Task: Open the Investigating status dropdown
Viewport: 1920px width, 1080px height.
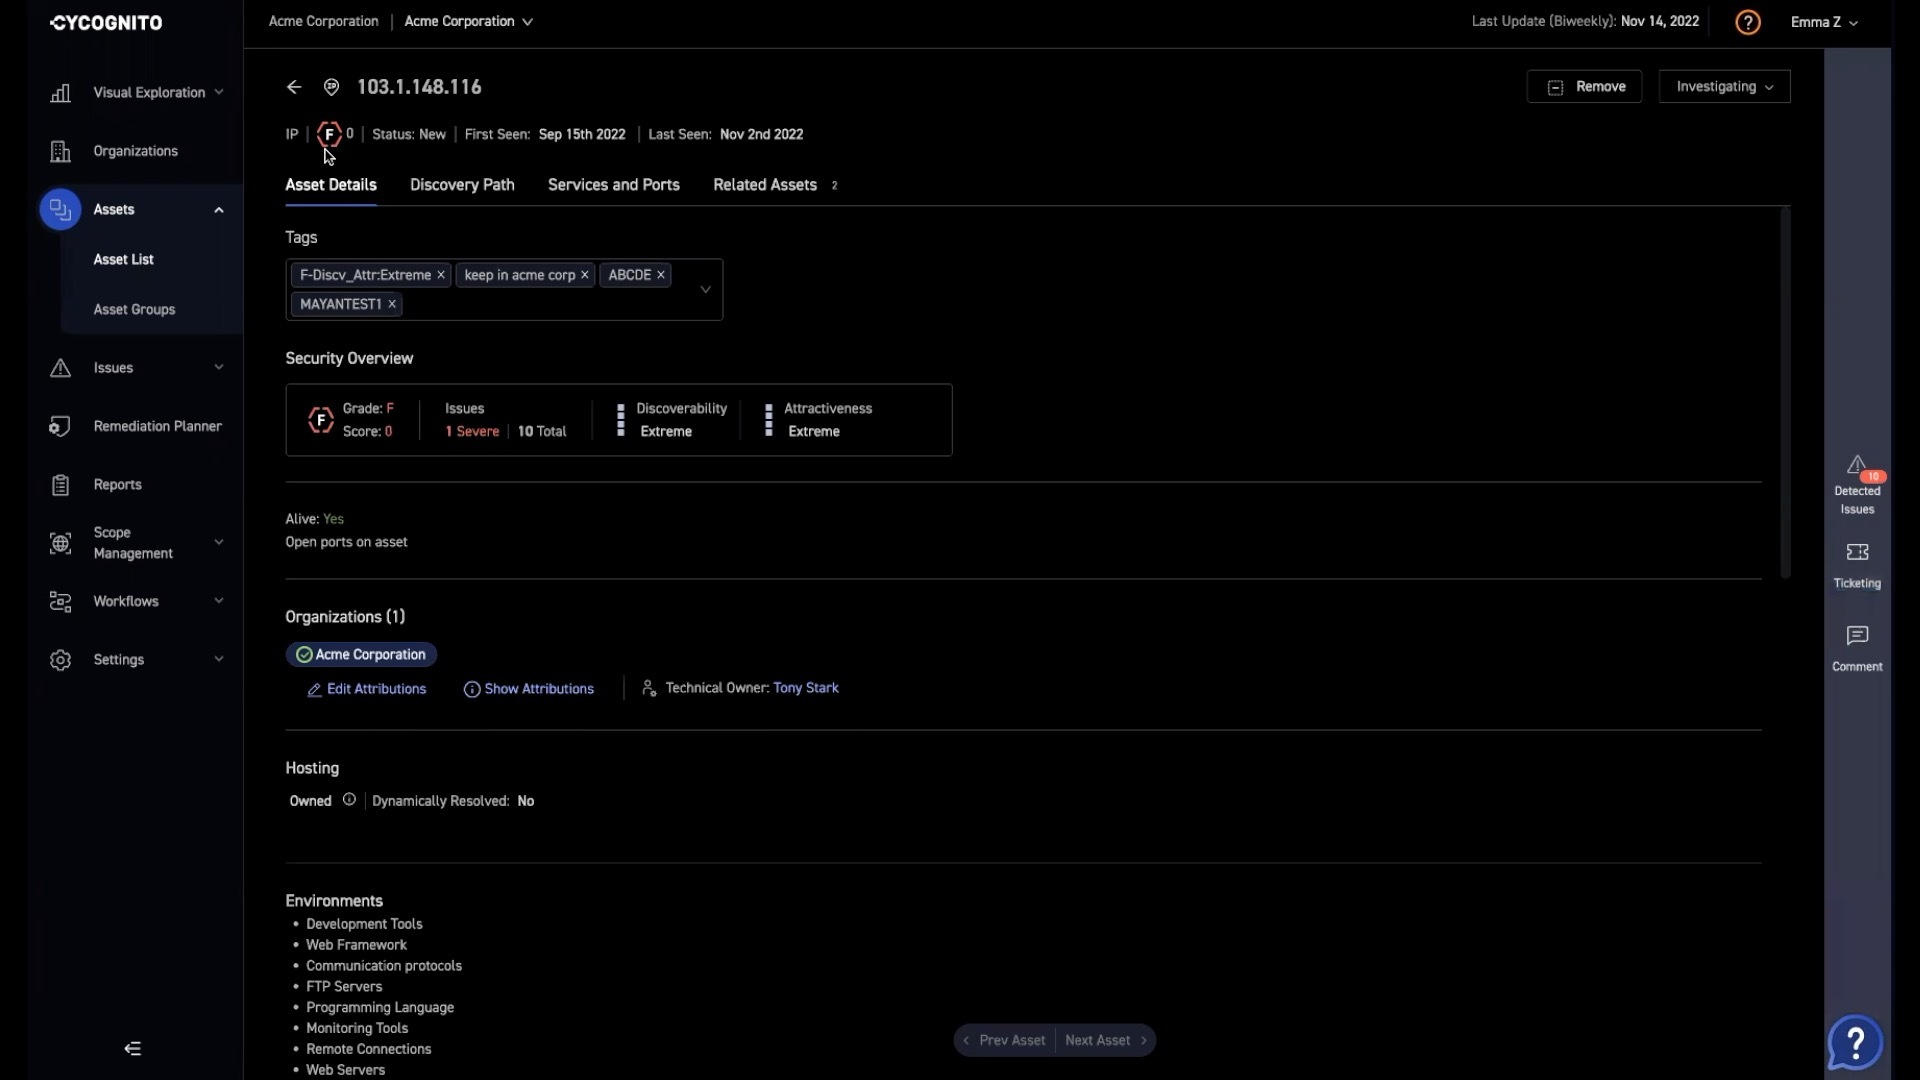Action: (x=1724, y=87)
